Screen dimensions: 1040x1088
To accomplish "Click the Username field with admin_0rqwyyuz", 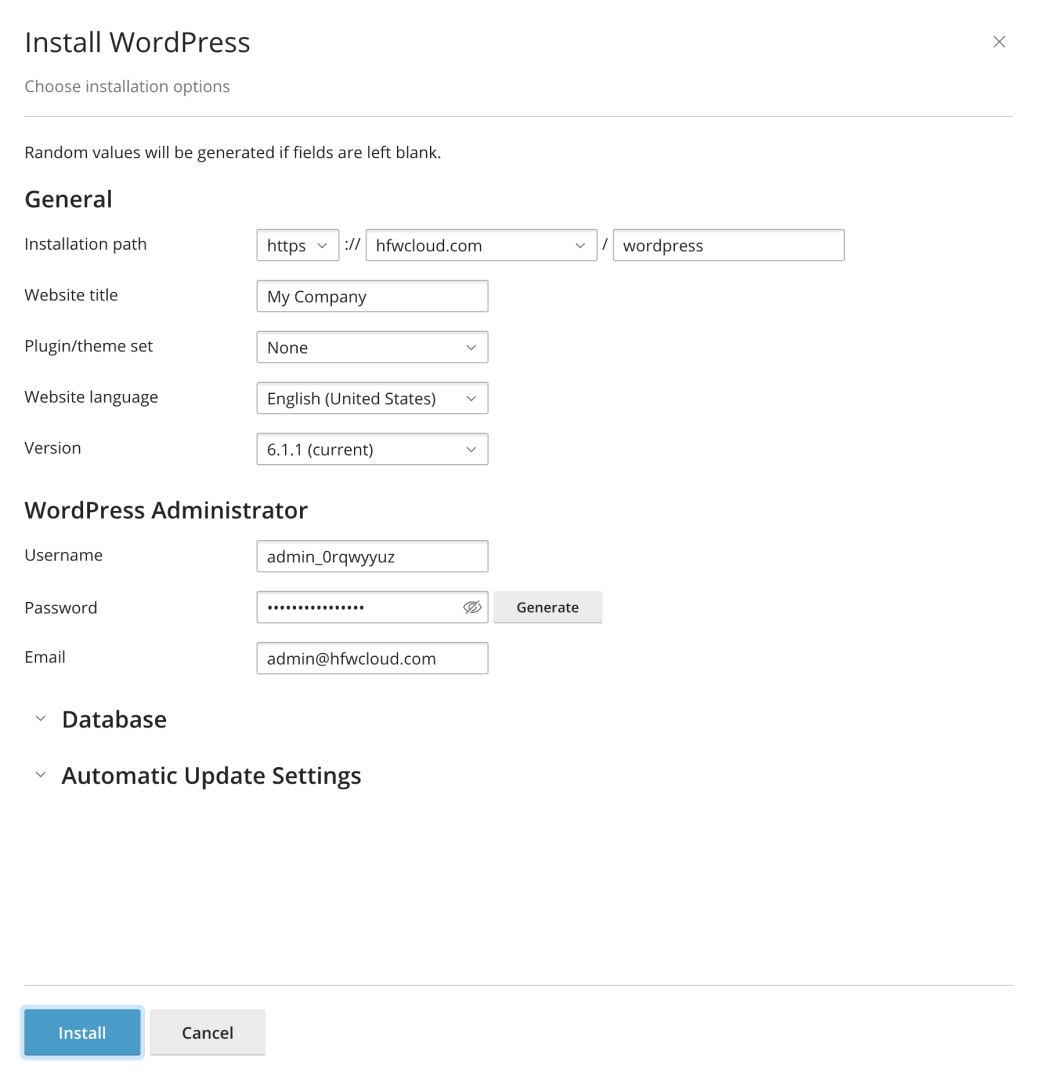I will (372, 556).
